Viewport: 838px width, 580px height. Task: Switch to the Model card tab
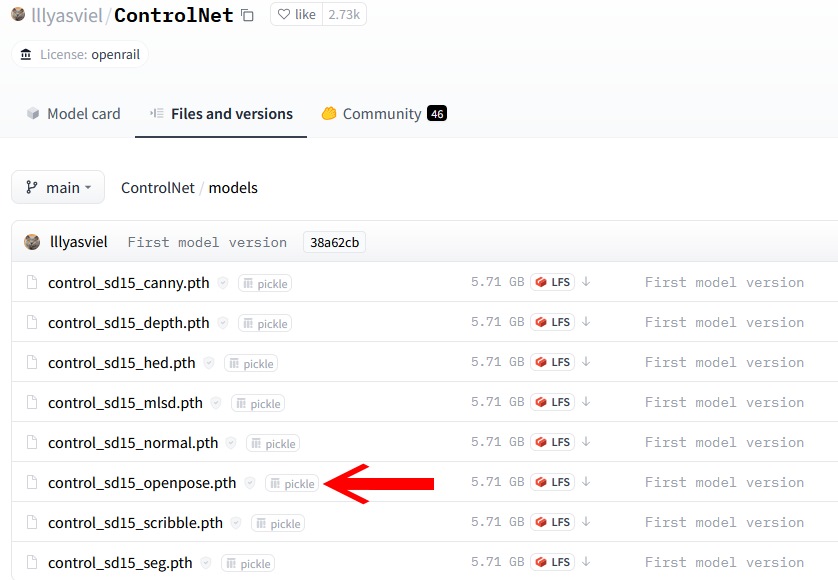click(x=73, y=114)
